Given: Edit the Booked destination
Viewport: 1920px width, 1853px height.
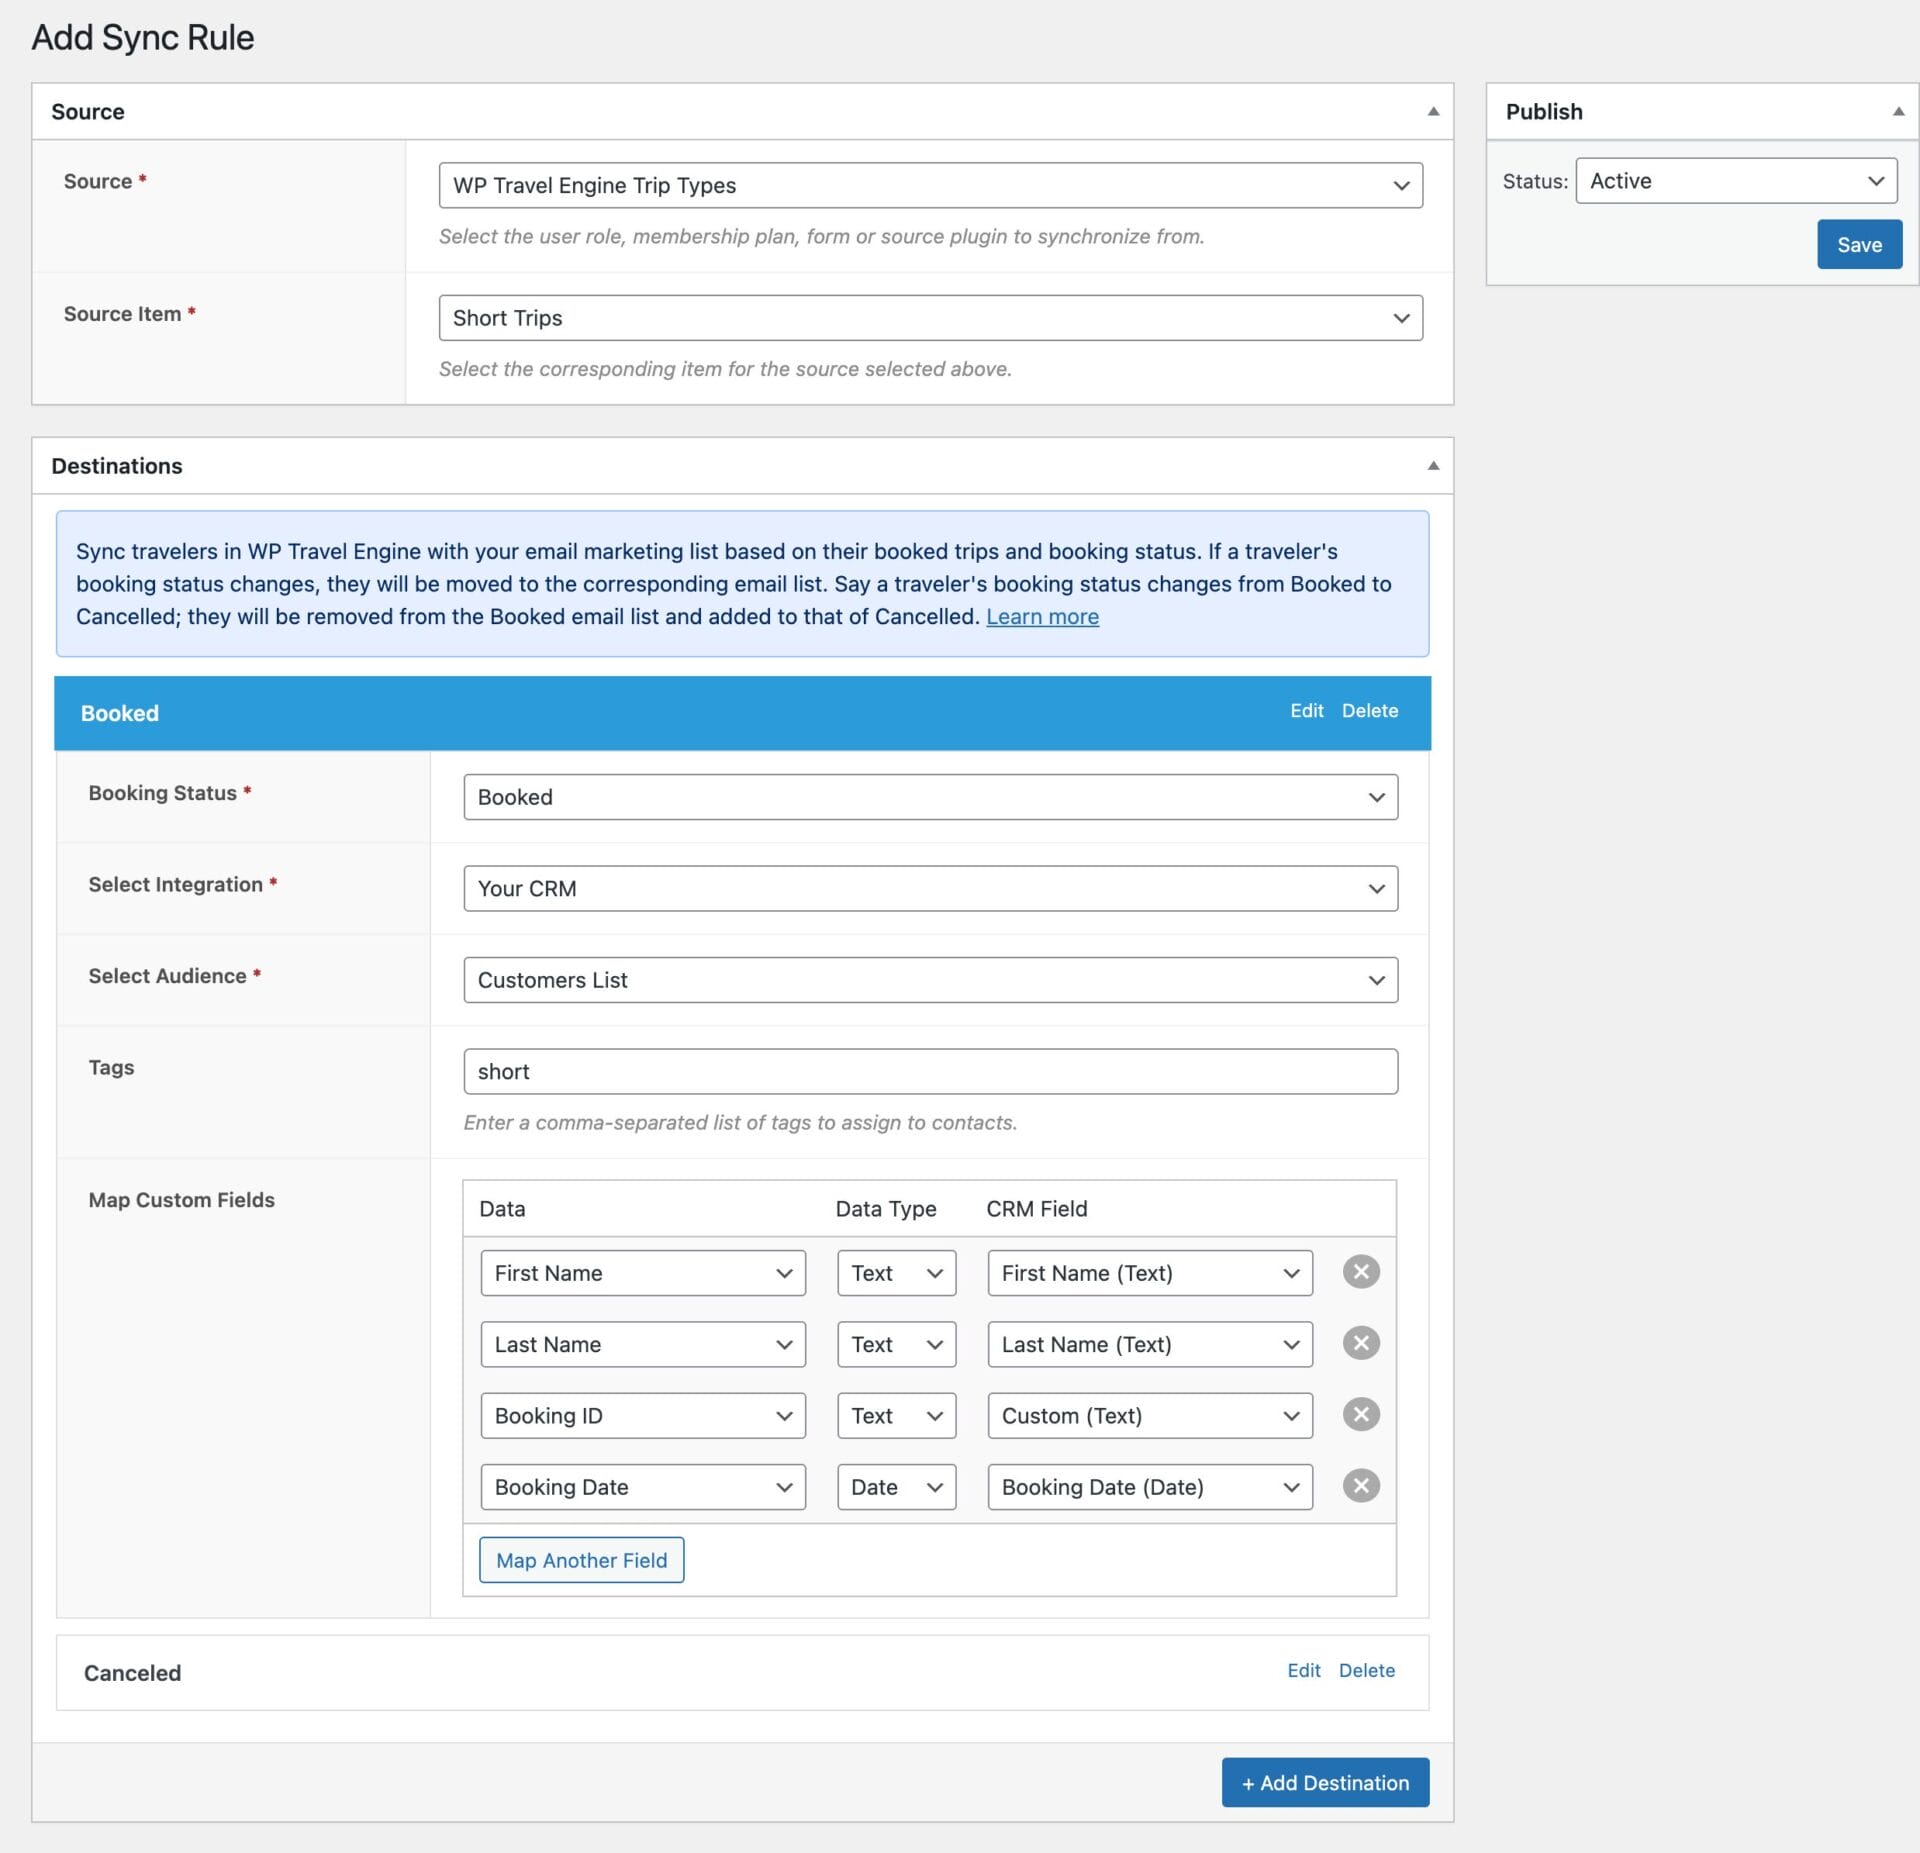Looking at the screenshot, I should tap(1306, 711).
